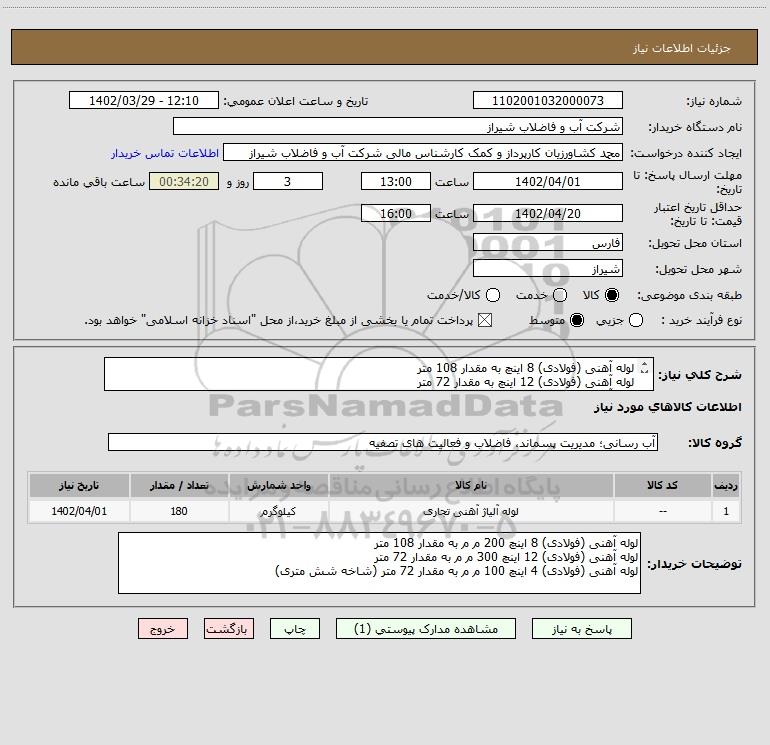Click the announcement date field 1402/03/29 - 12:10
Image resolution: width=770 pixels, height=745 pixels.
(x=144, y=101)
